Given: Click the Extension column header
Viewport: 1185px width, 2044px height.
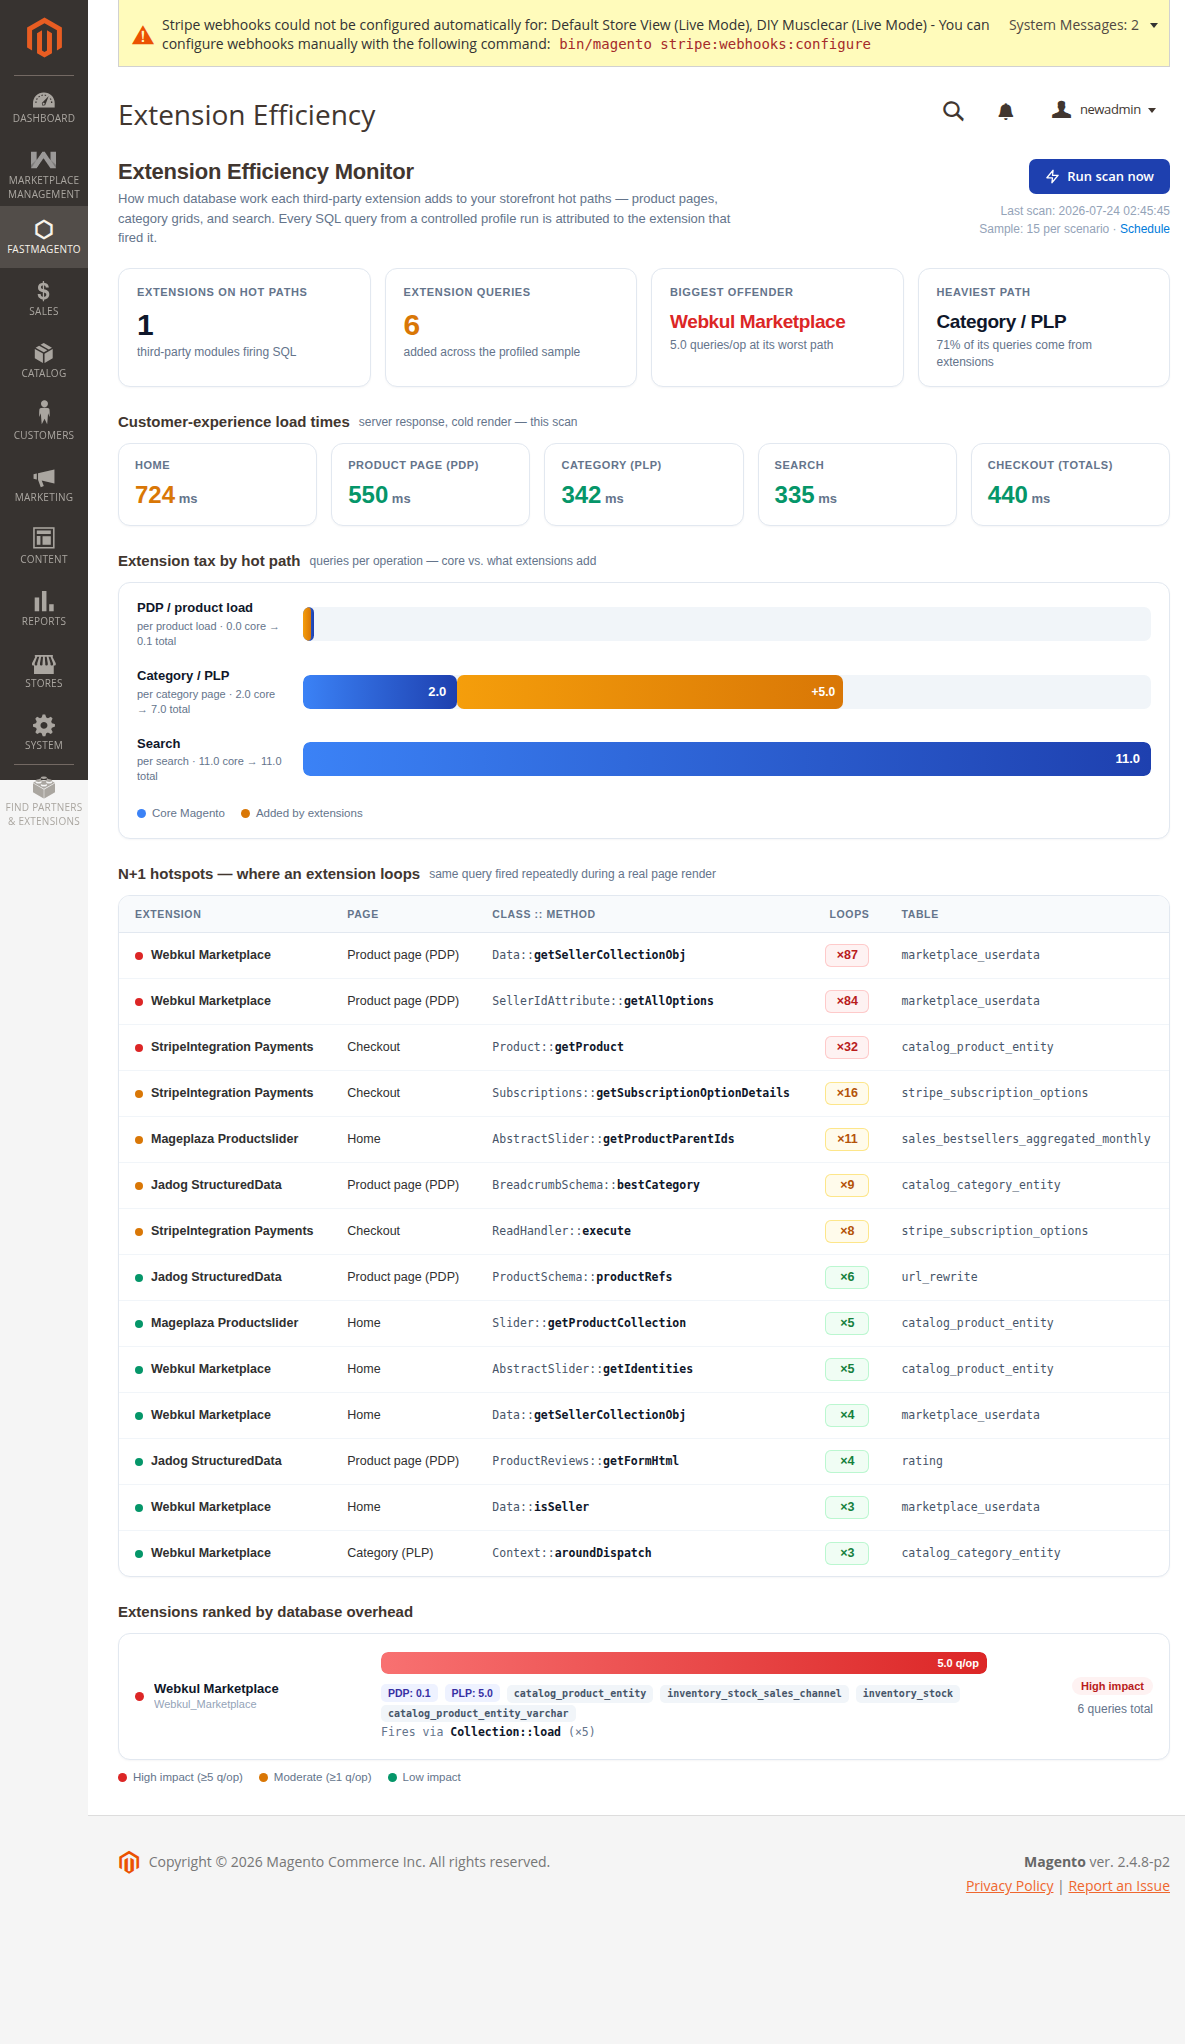Looking at the screenshot, I should [x=168, y=914].
